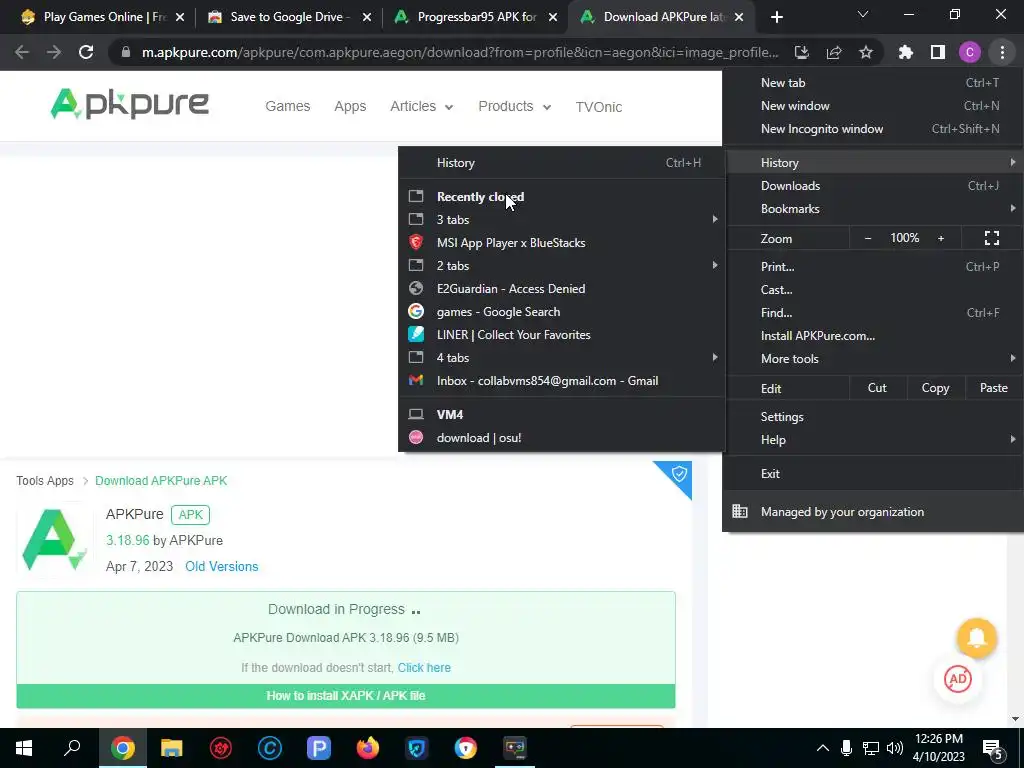Image resolution: width=1024 pixels, height=768 pixels.
Task: Switch to Save to Google Drive tab
Action: tap(289, 17)
